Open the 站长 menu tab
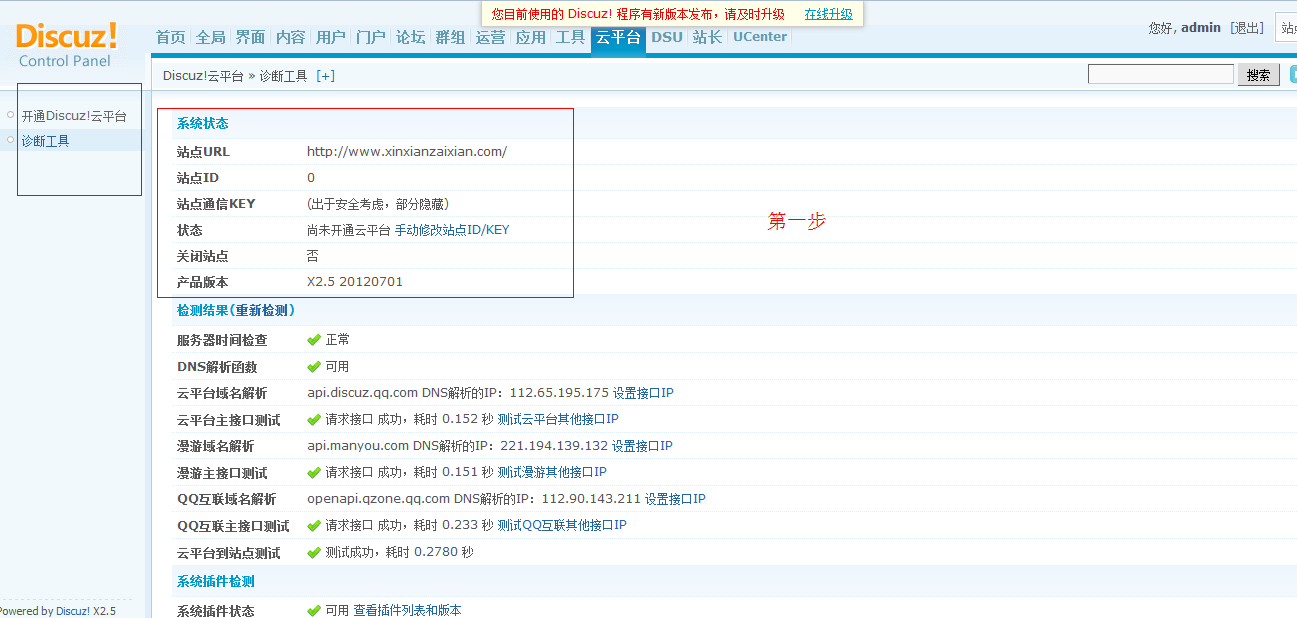Viewport: 1297px width, 618px height. click(x=708, y=37)
